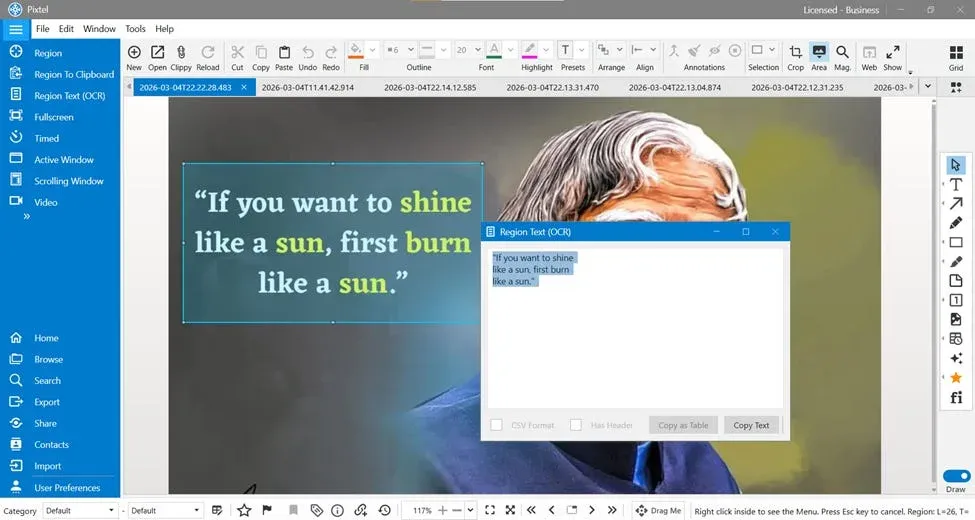This screenshot has width=975, height=520.
Task: Enable the CSV Format checkbox
Action: [x=496, y=425]
